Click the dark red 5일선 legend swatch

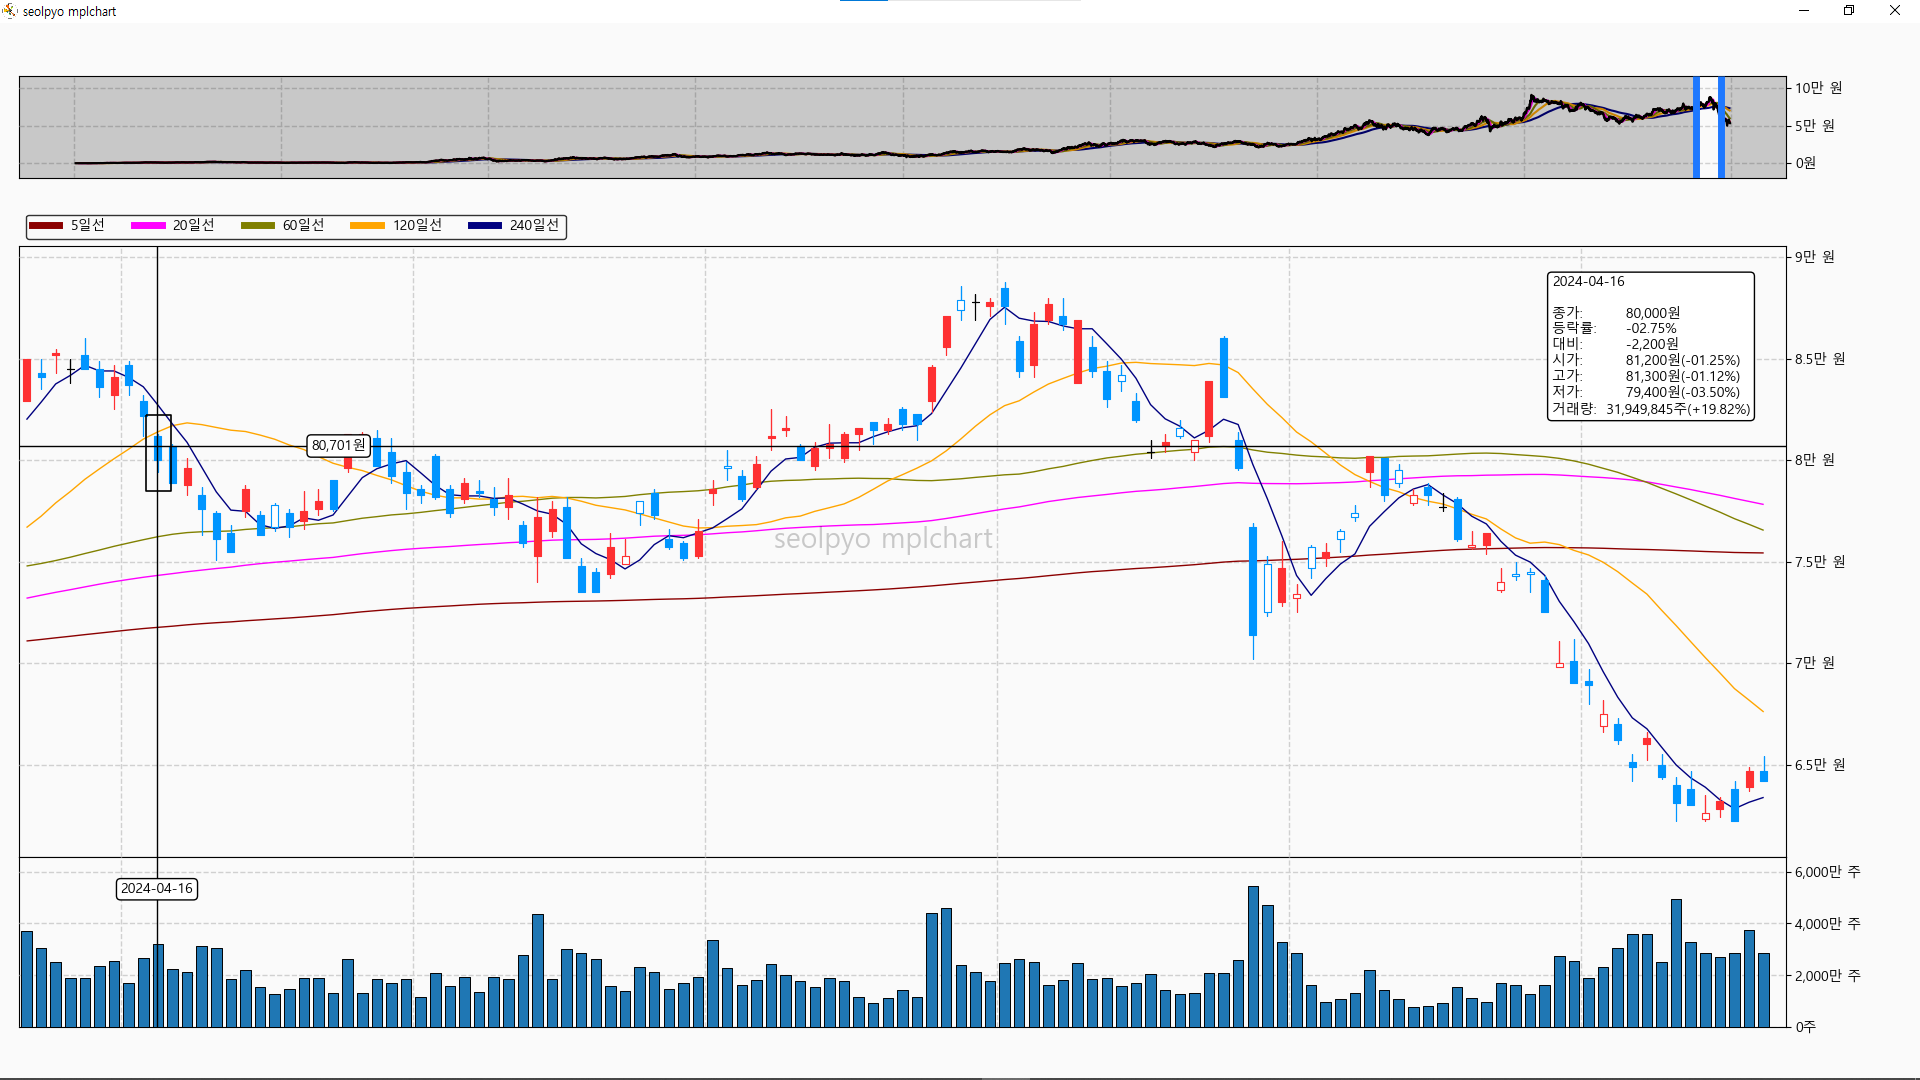[46, 226]
